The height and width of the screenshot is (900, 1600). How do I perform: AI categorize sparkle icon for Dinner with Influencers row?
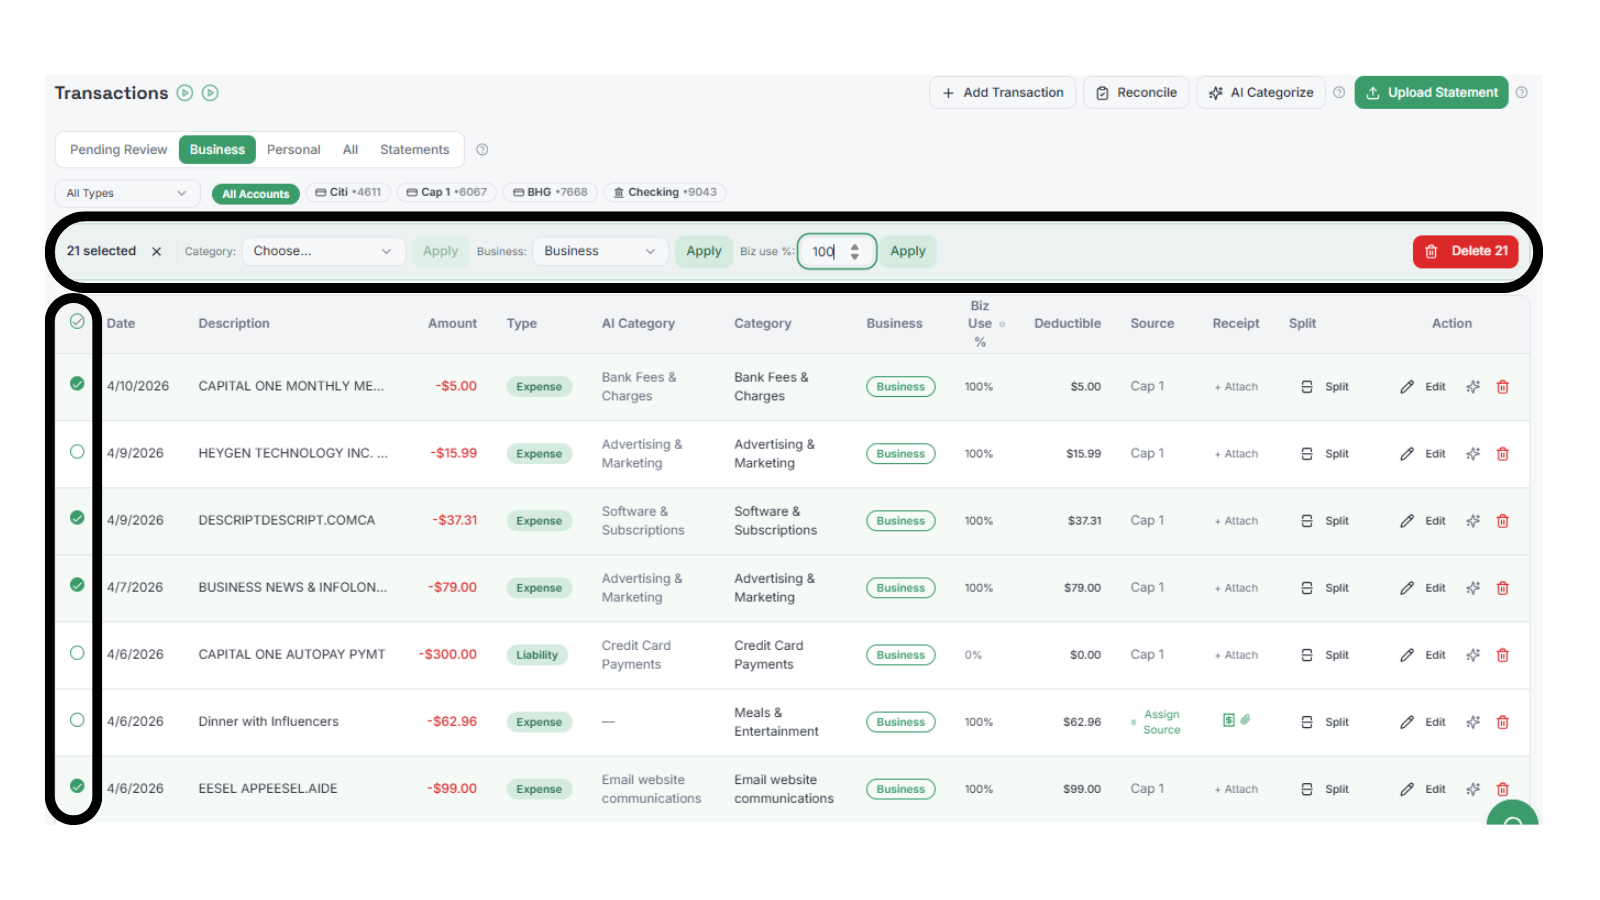click(1473, 722)
